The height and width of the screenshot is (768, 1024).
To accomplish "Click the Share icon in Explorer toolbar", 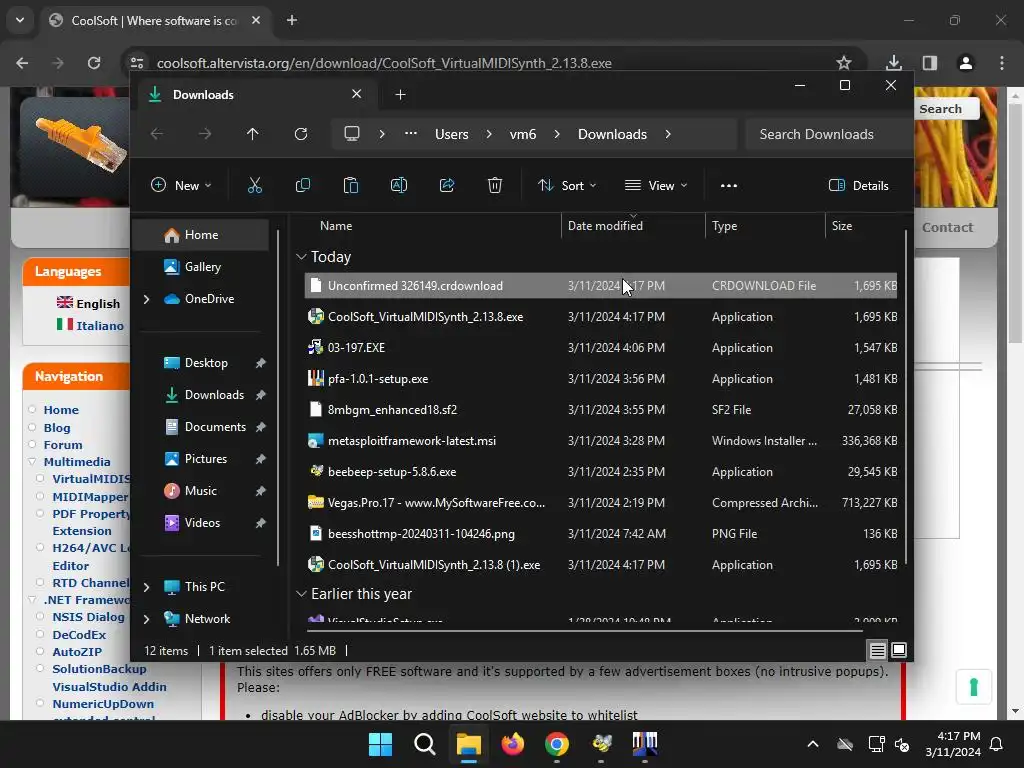I will [447, 185].
